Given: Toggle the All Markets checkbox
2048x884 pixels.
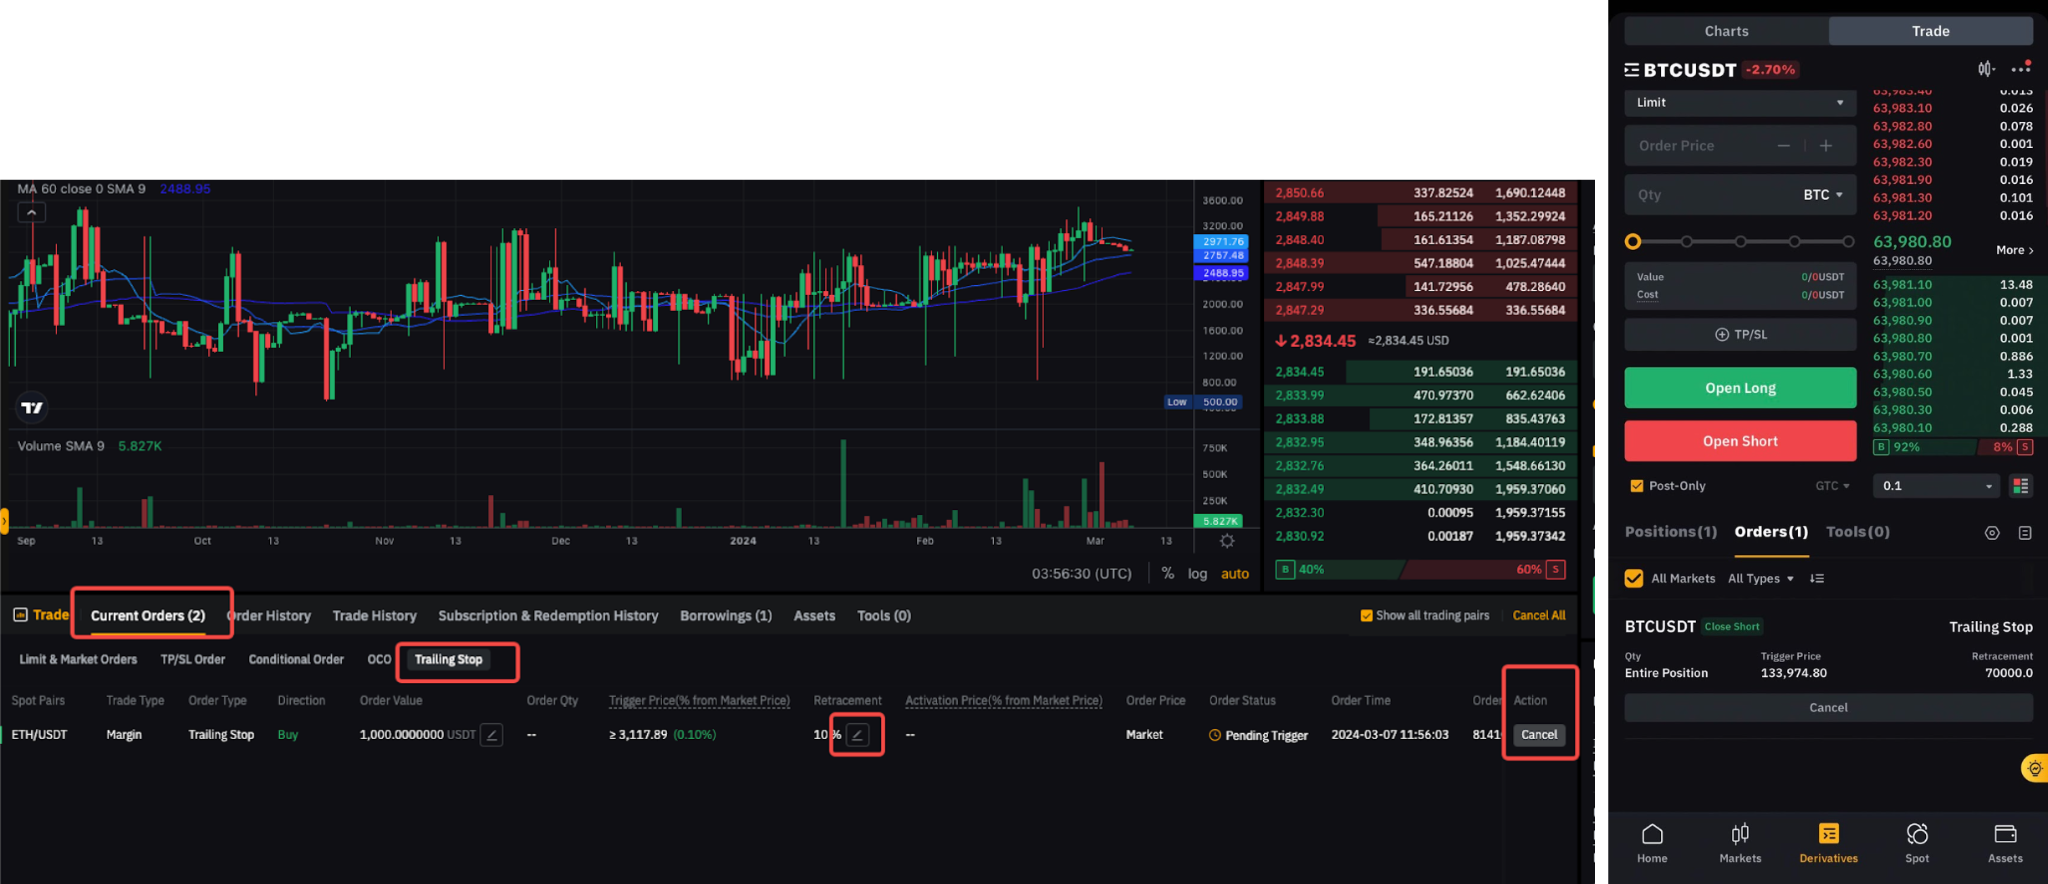Looking at the screenshot, I should pyautogui.click(x=1634, y=578).
